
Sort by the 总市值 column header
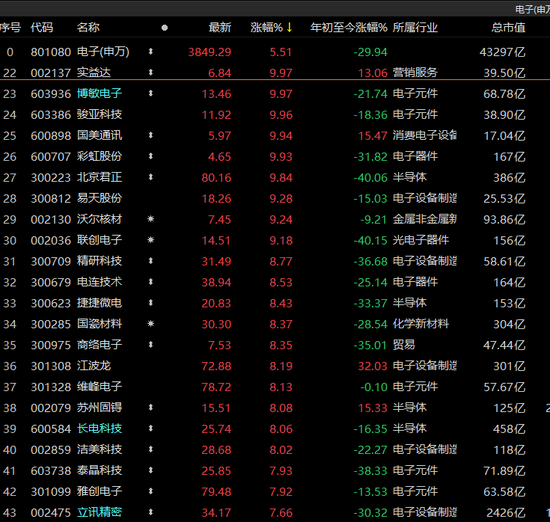[x=508, y=27]
